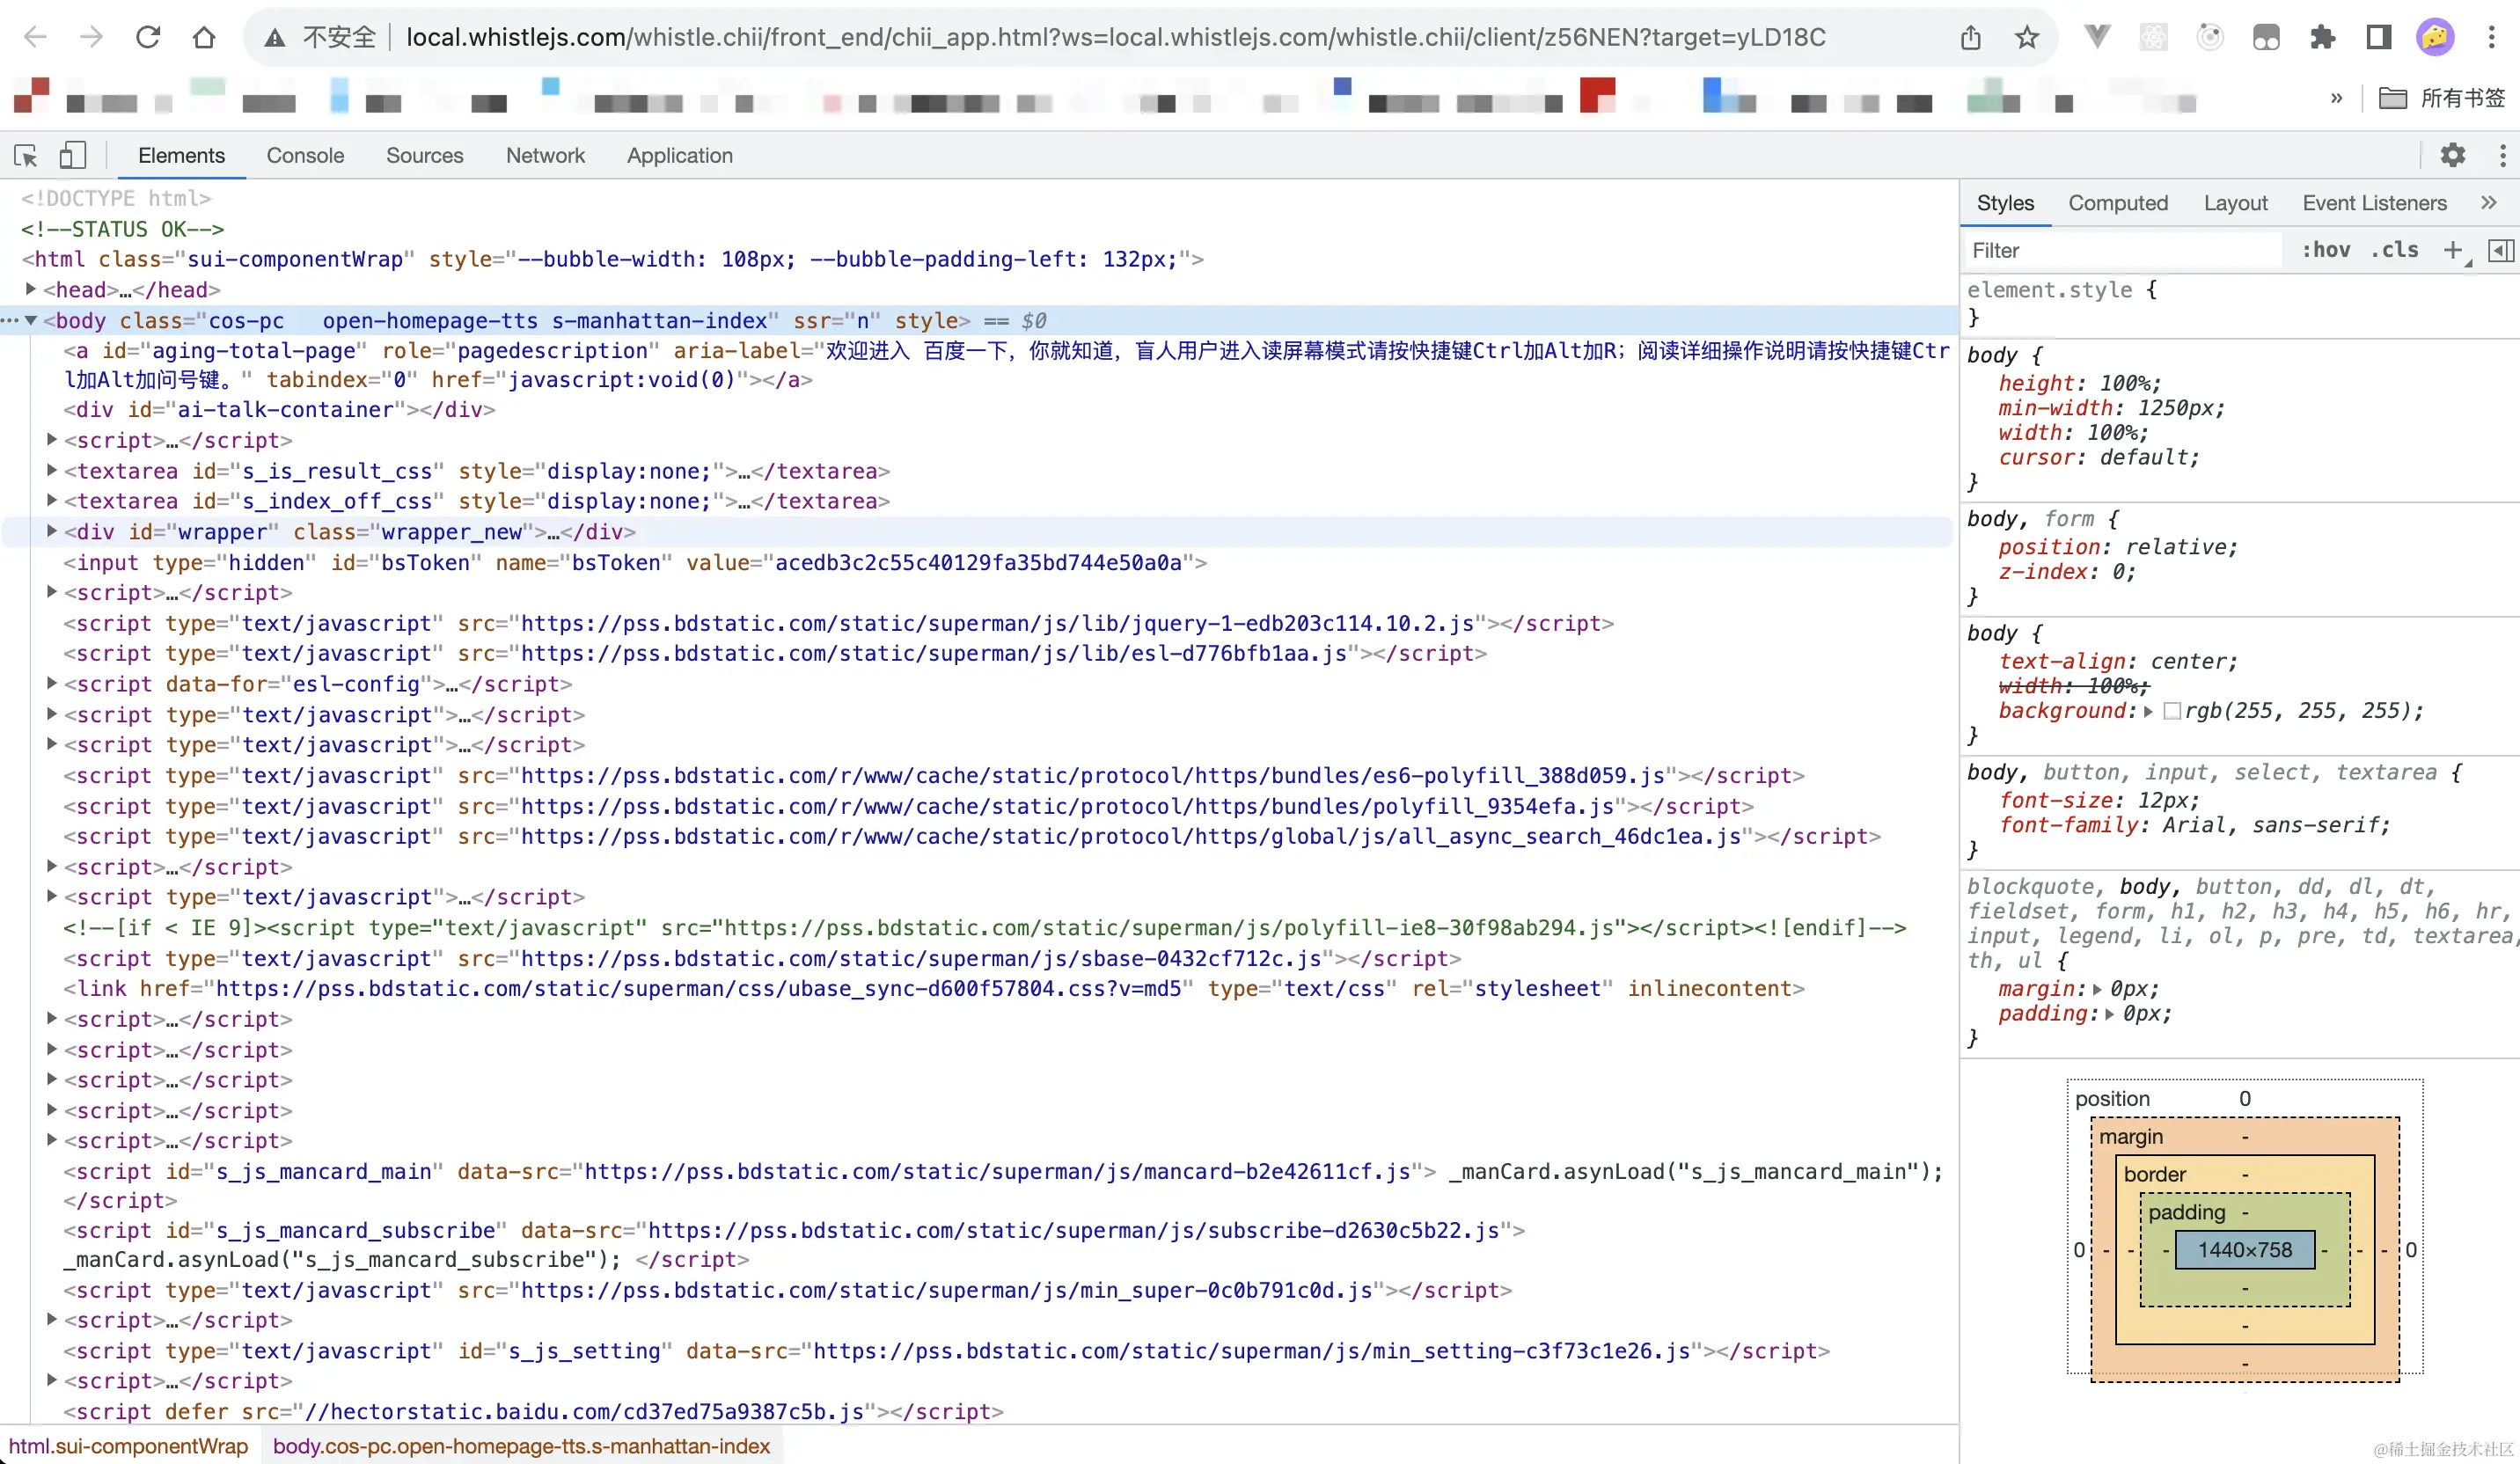Image resolution: width=2520 pixels, height=1464 pixels.
Task: Expand the s_is_result_css textarea node
Action: click(52, 470)
